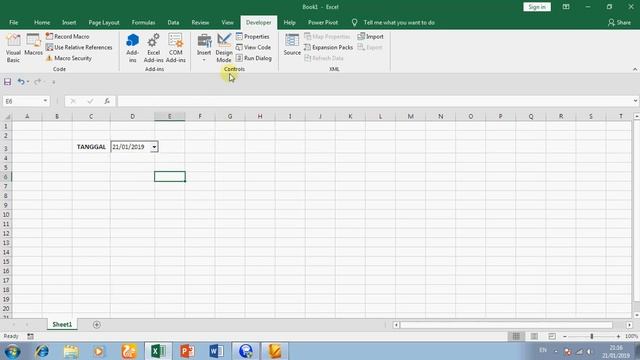Screen dimensions: 640x360
Task: Click the macro recording status icon
Action: click(31, 336)
